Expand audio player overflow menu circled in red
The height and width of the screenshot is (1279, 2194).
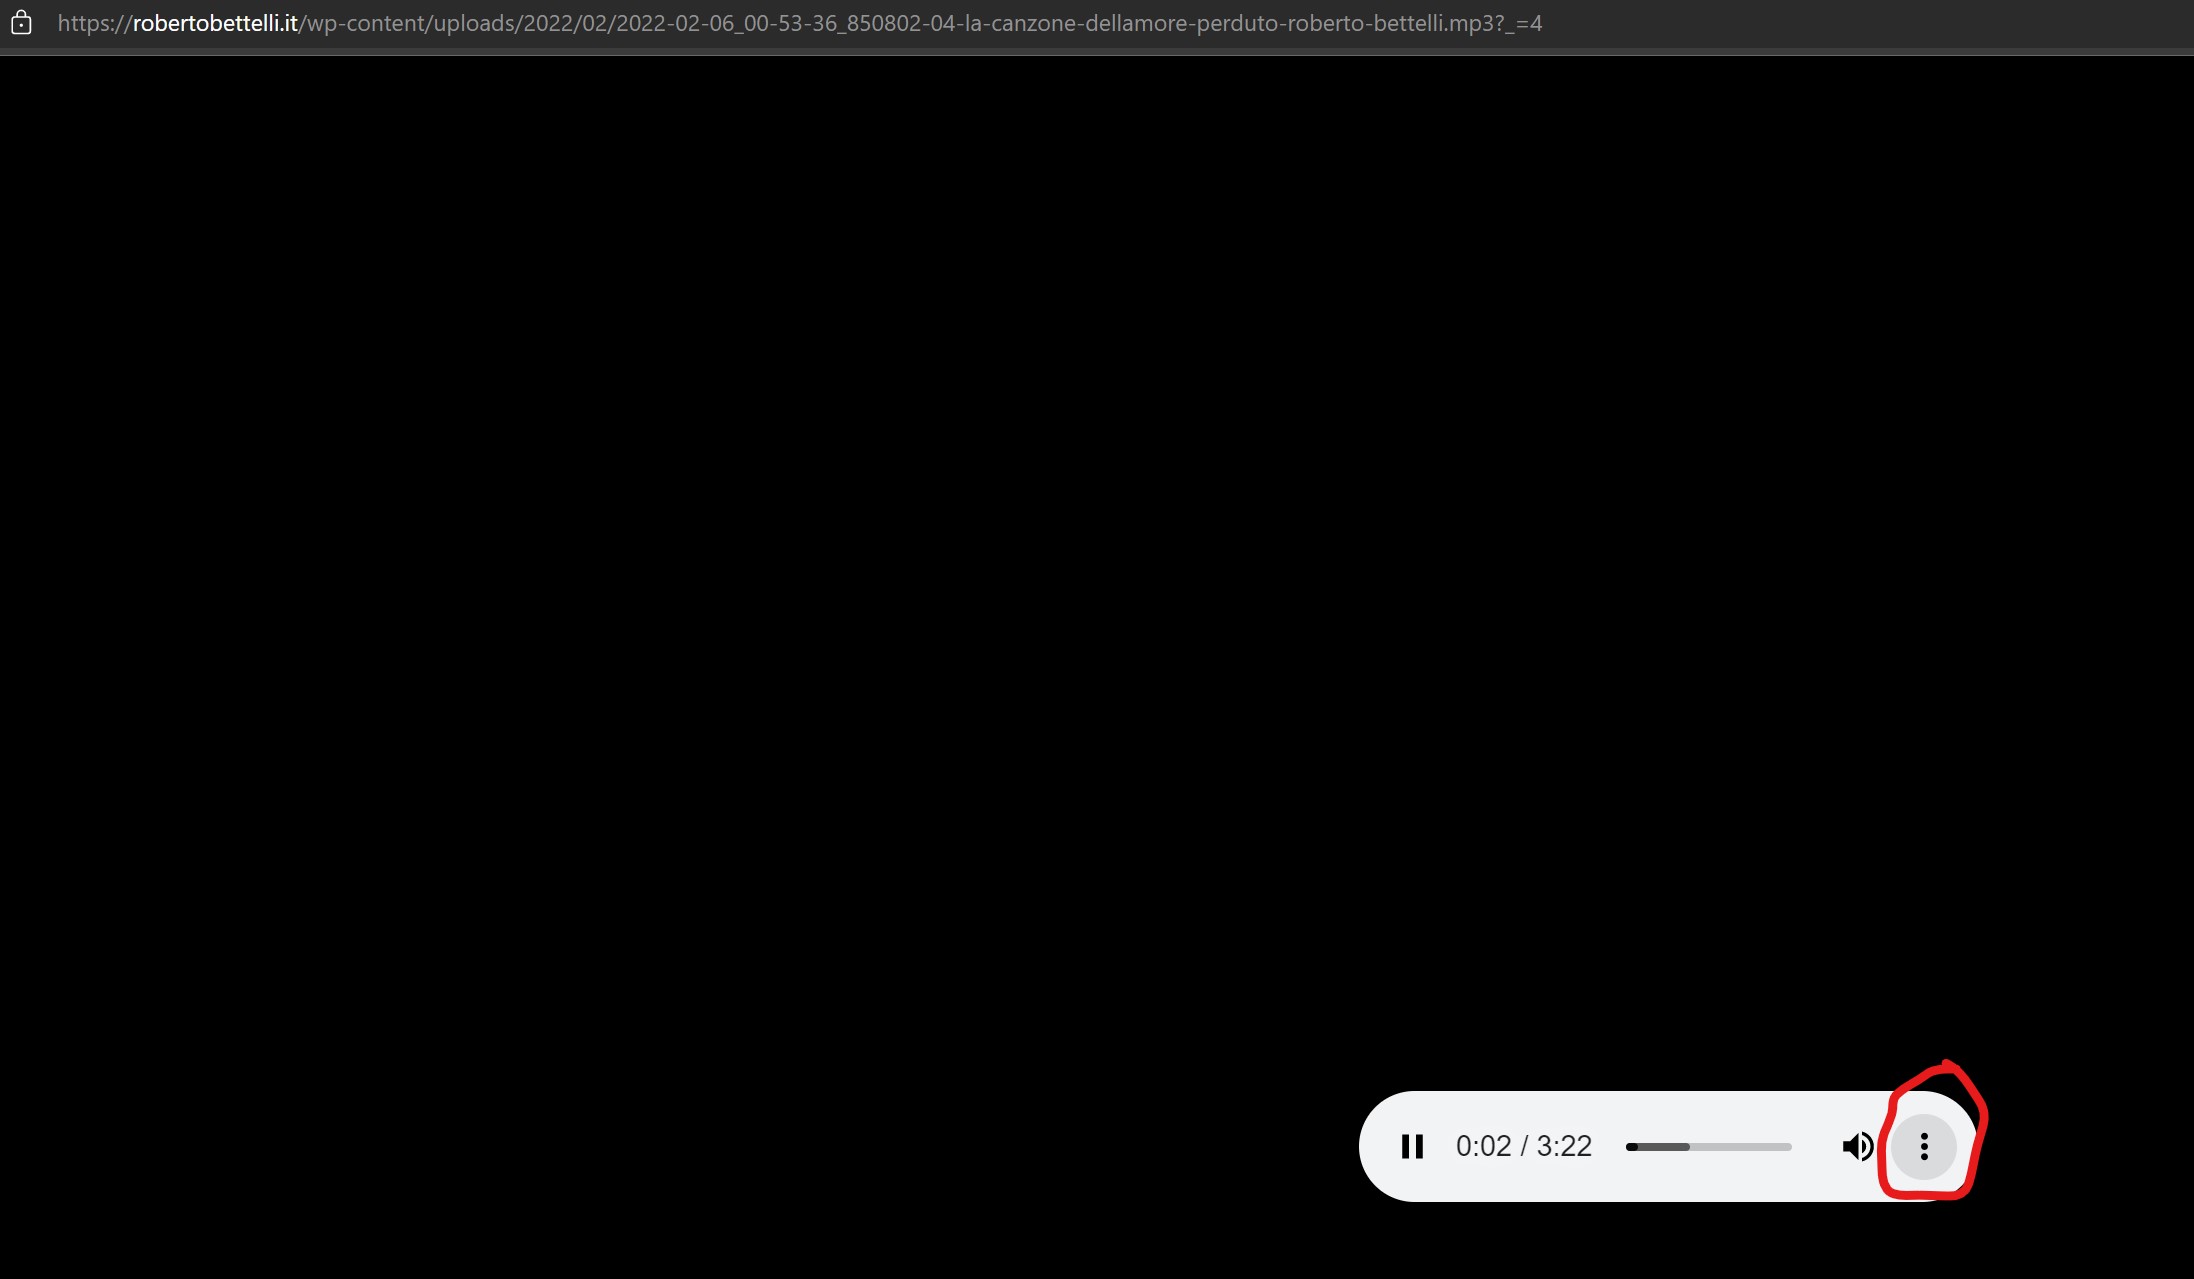coord(1923,1146)
